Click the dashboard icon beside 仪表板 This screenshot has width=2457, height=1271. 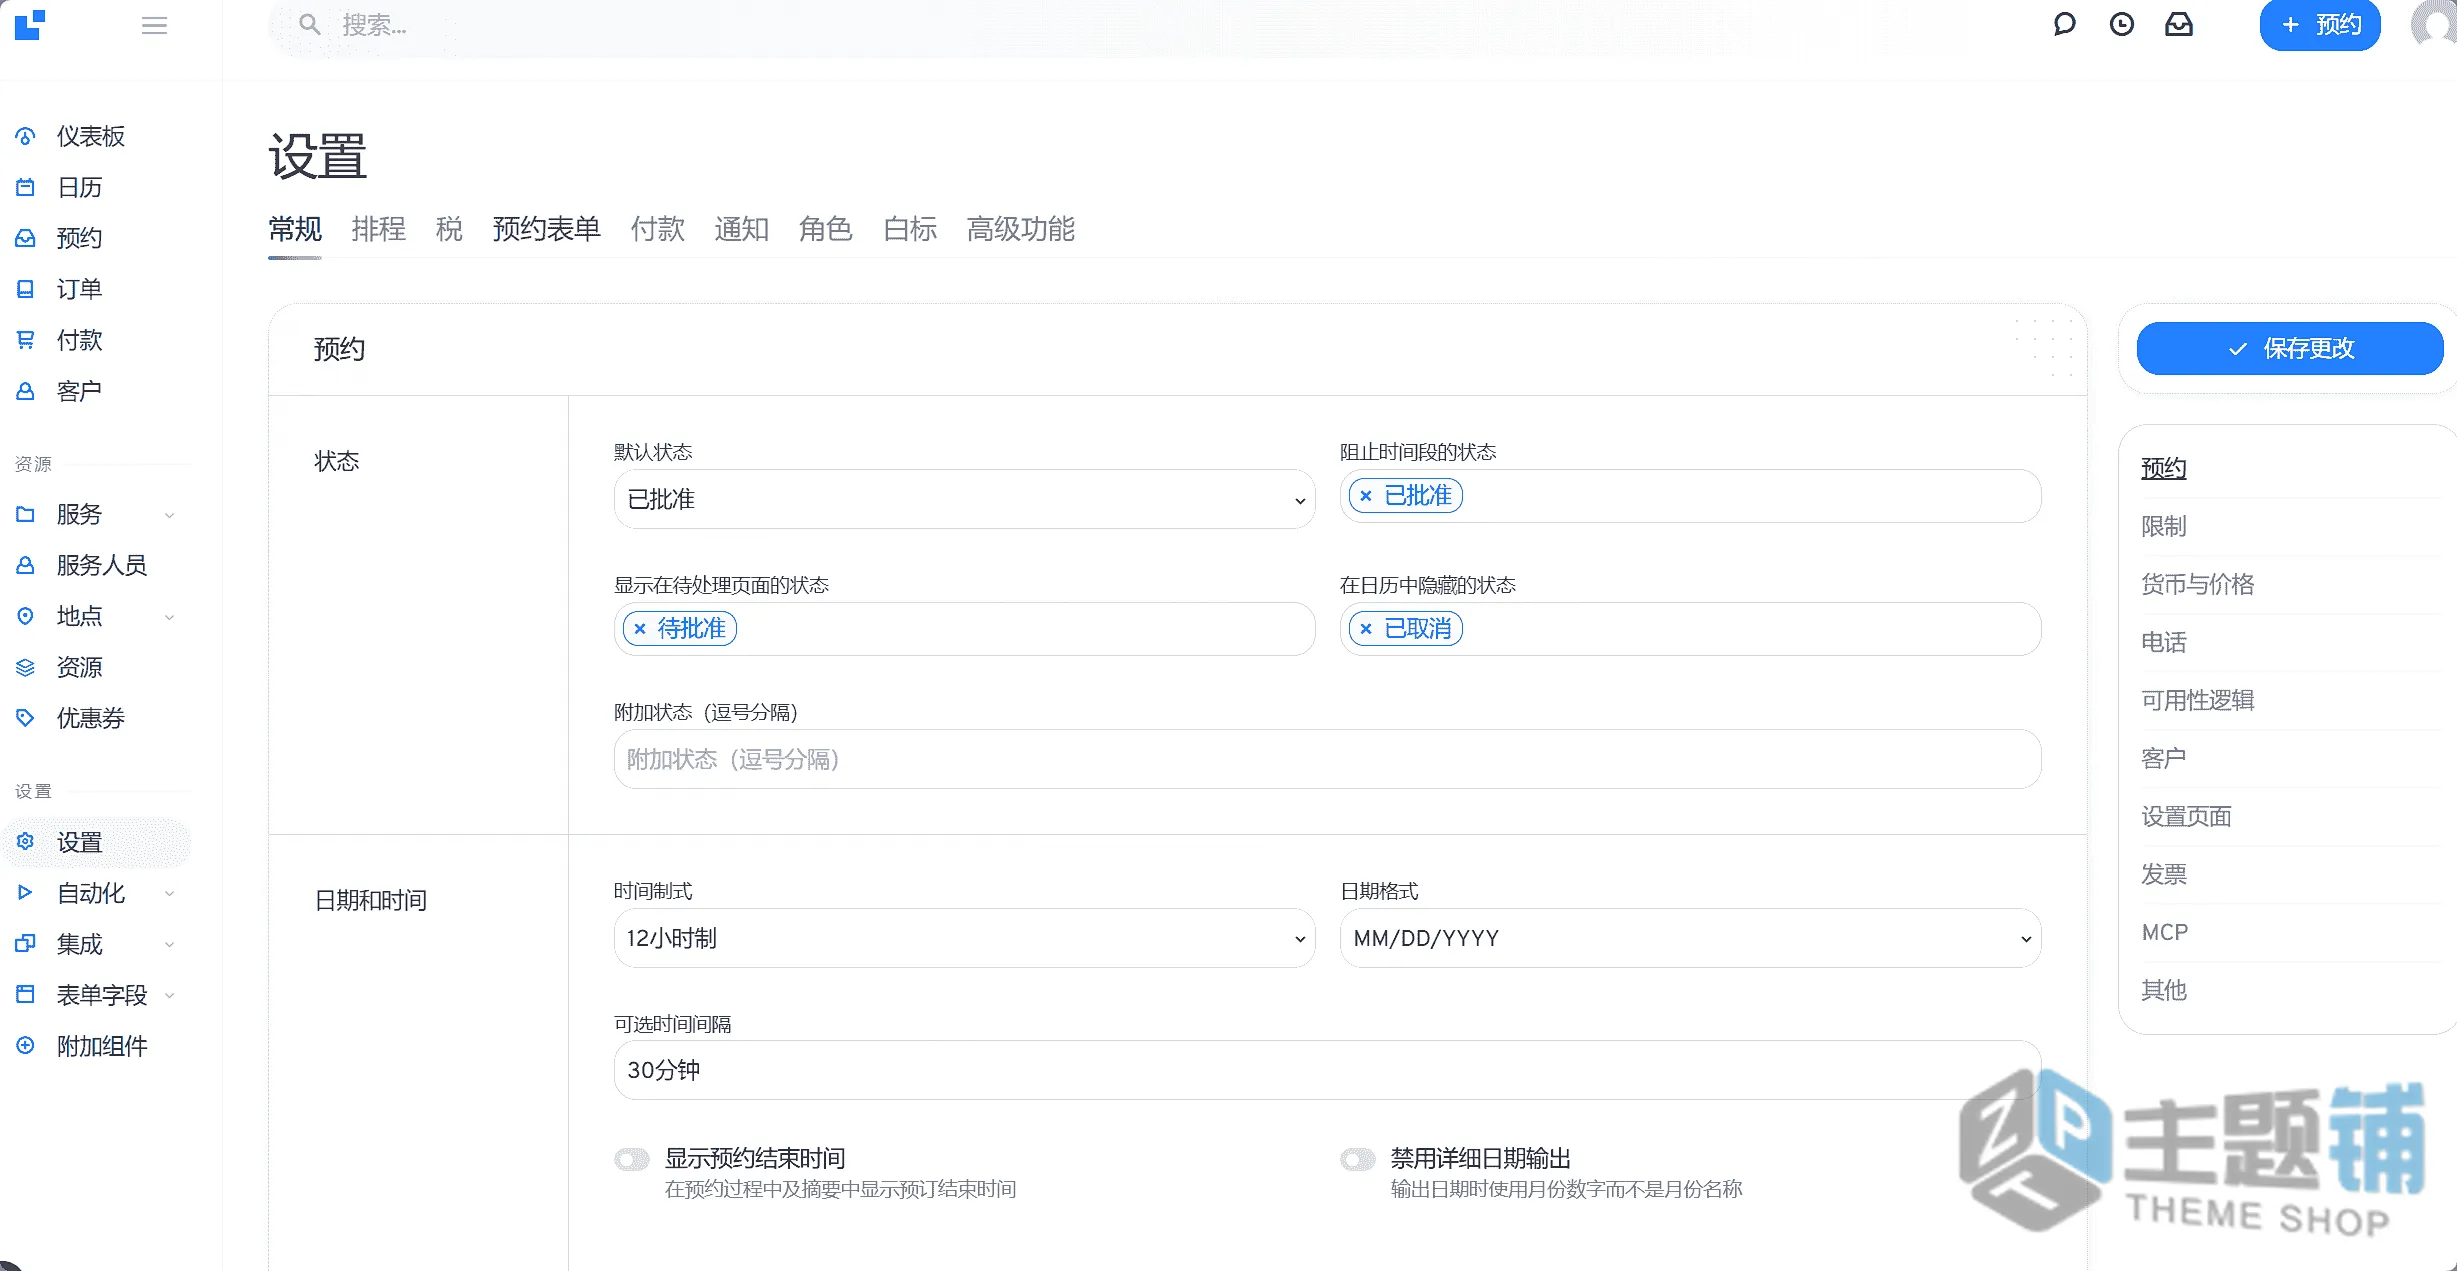(x=26, y=136)
